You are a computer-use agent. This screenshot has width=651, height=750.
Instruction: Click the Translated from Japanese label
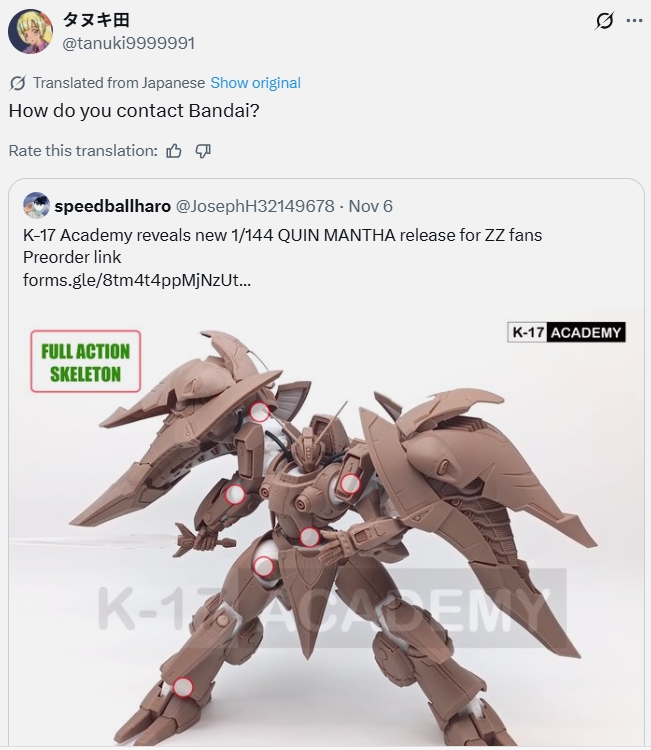pyautogui.click(x=119, y=83)
